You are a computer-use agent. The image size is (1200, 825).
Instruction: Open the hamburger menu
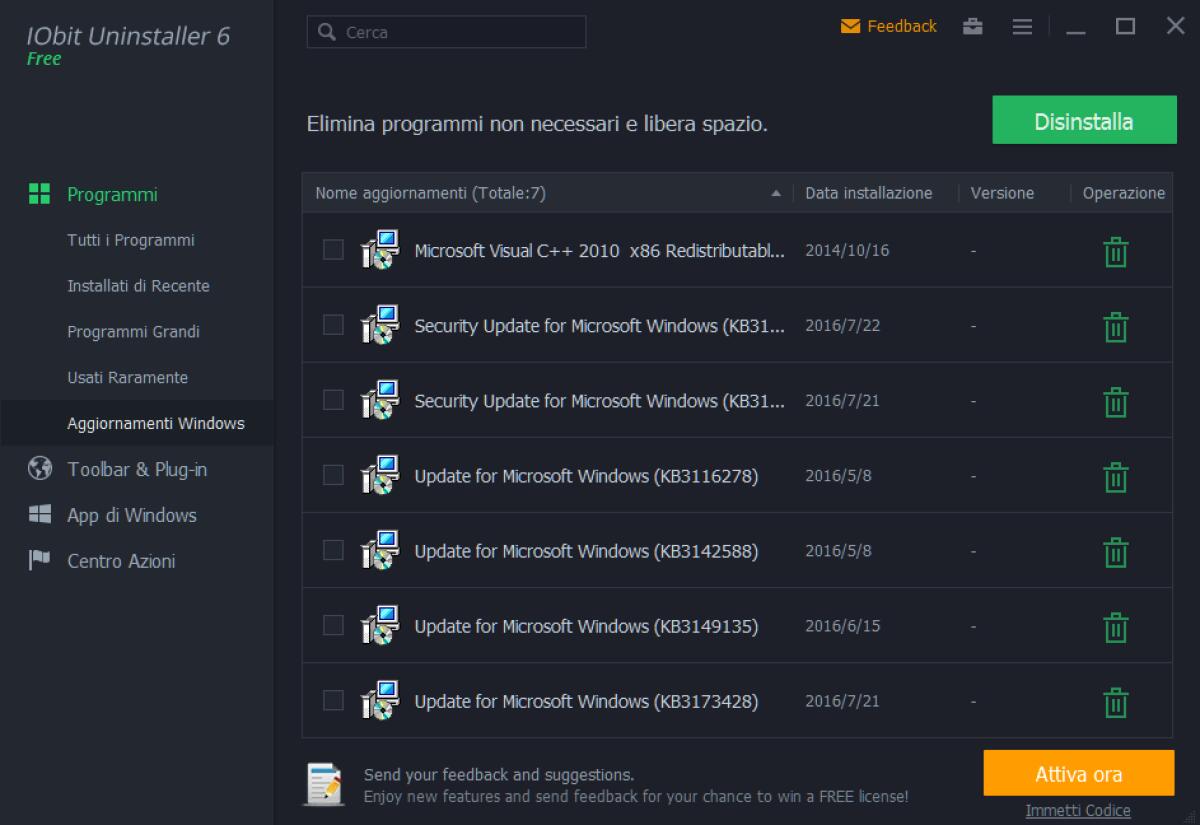1022,27
